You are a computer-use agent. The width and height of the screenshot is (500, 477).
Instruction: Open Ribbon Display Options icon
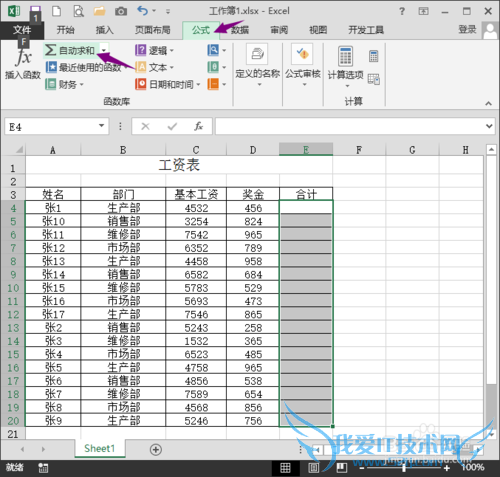click(x=424, y=11)
